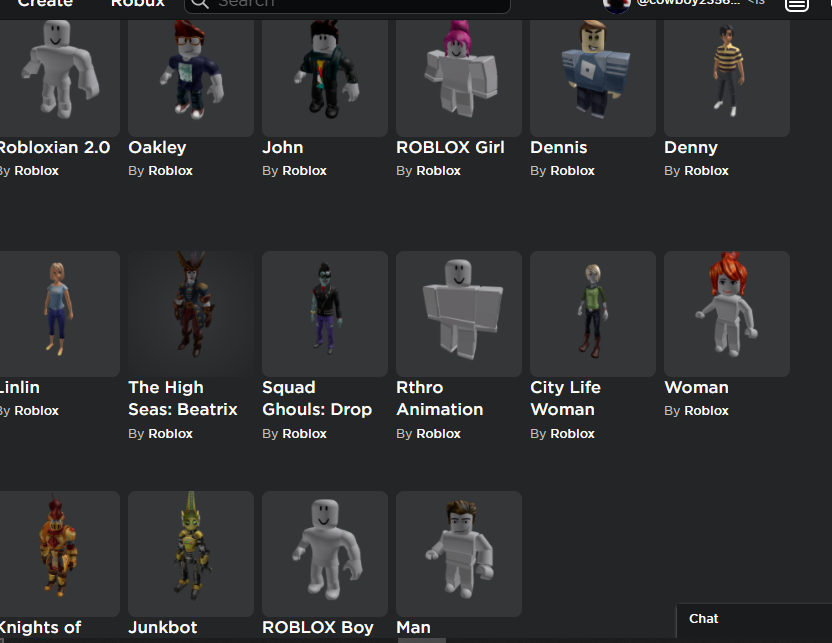Open the Man avatar thumbnail
Image resolution: width=832 pixels, height=643 pixels.
[x=459, y=554]
